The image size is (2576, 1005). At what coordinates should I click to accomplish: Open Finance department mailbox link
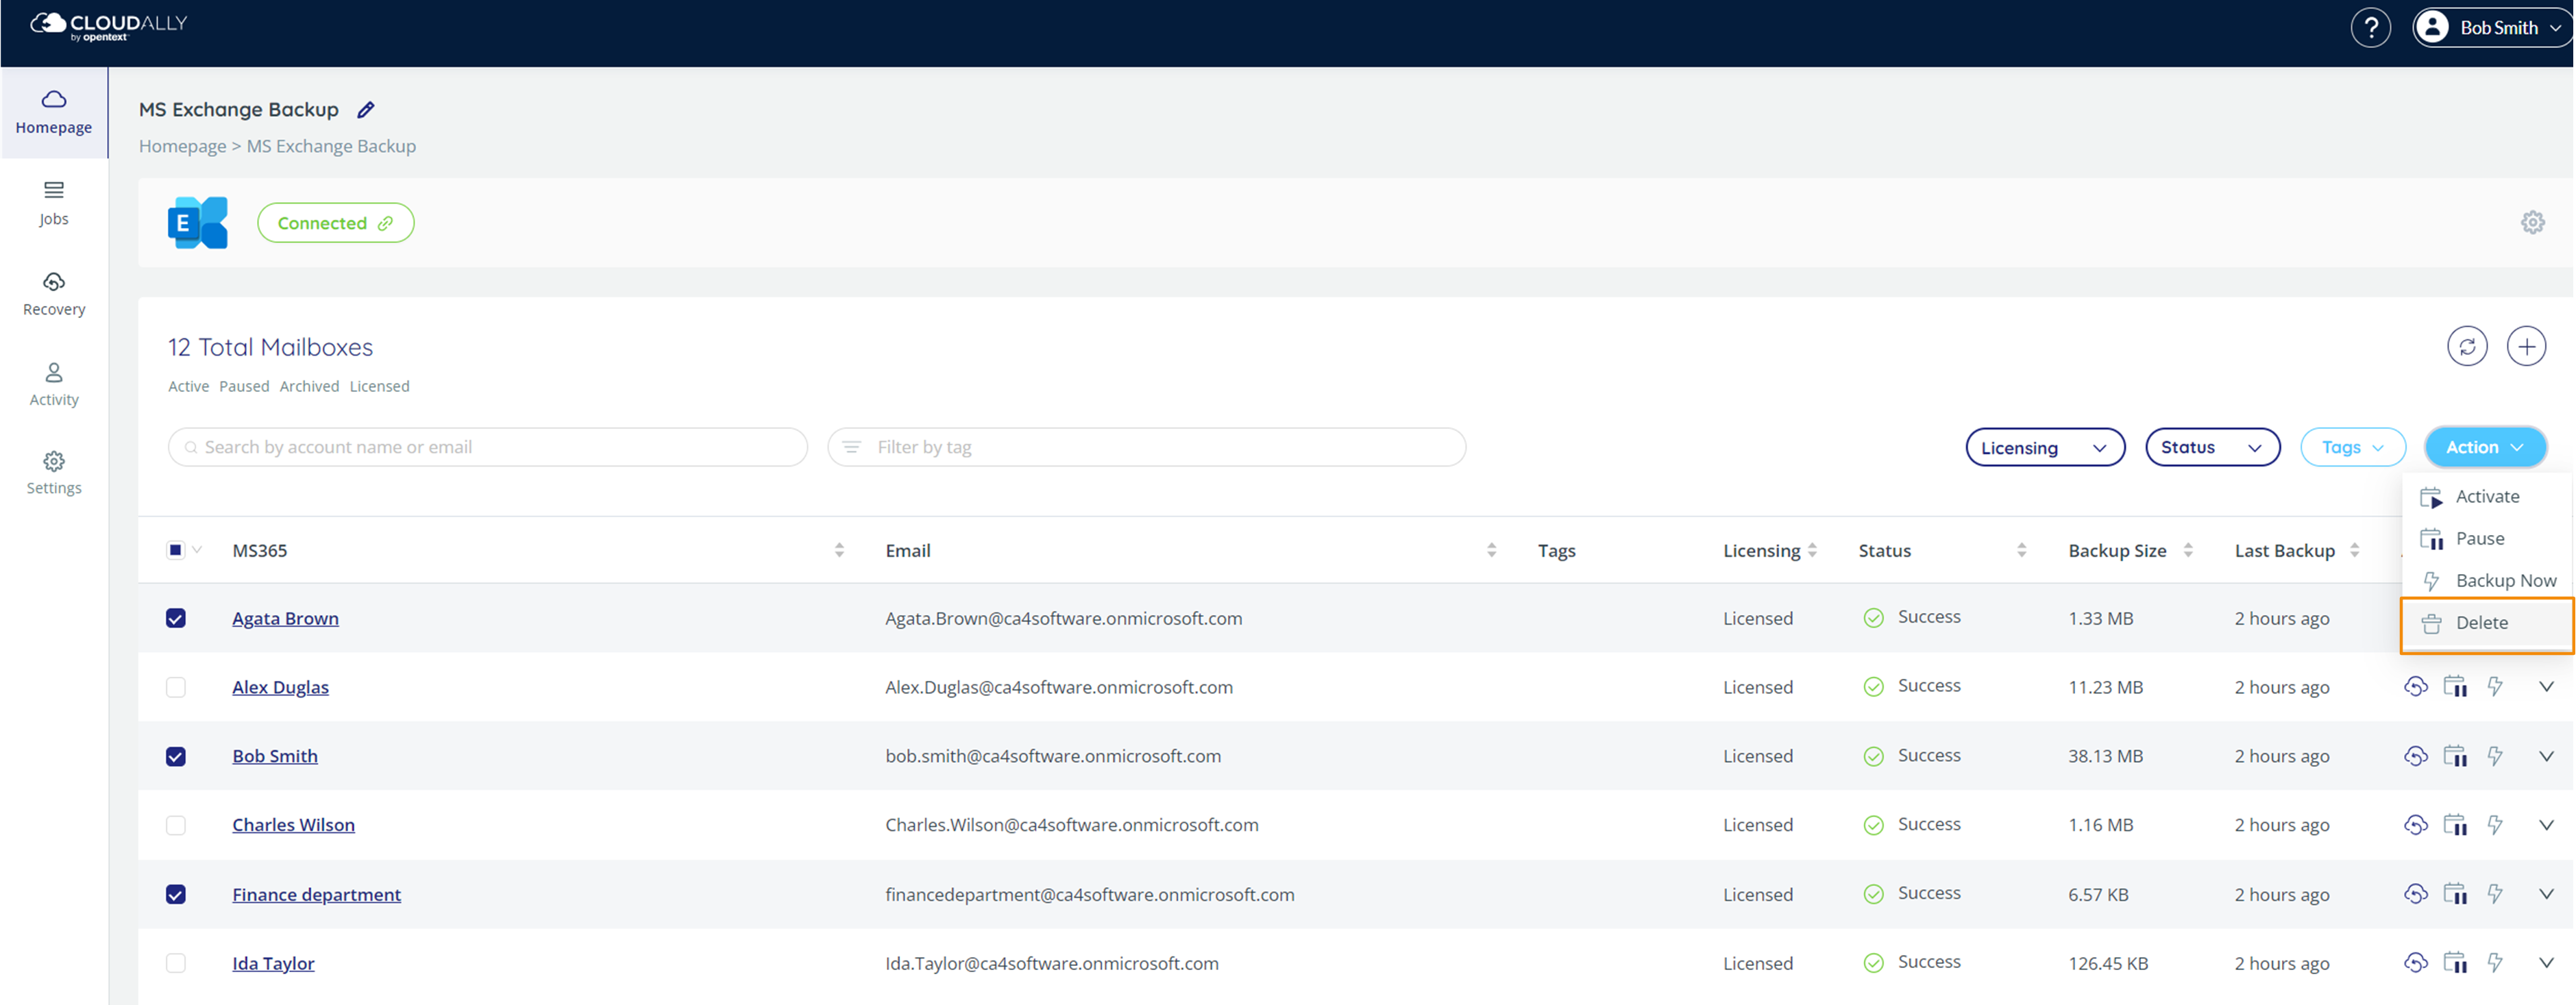[x=316, y=894]
